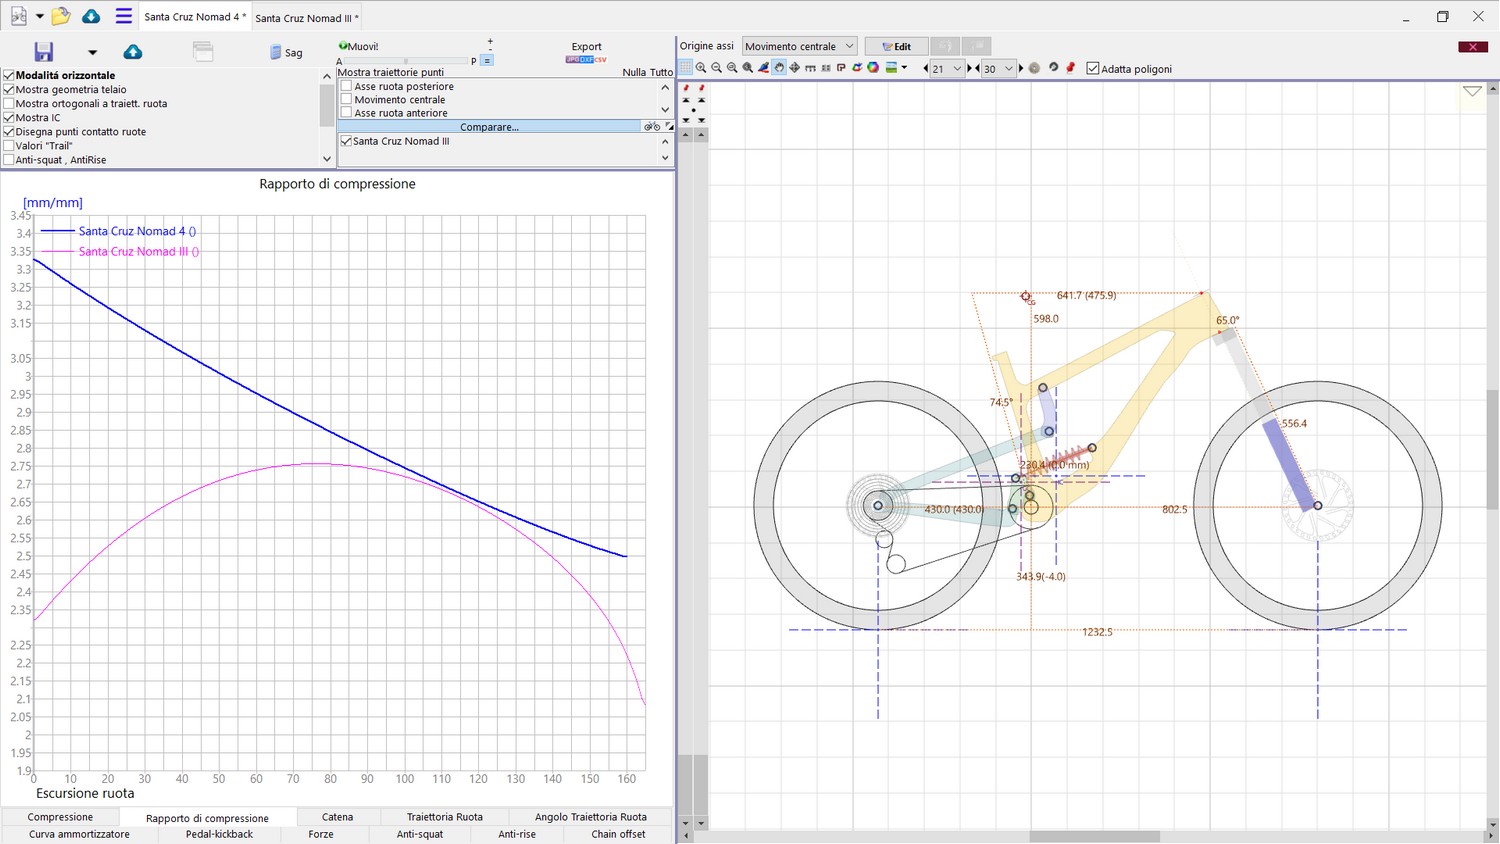Click the A-to-P Muovi slider
Screen dimensions: 1500x844
coord(406,61)
